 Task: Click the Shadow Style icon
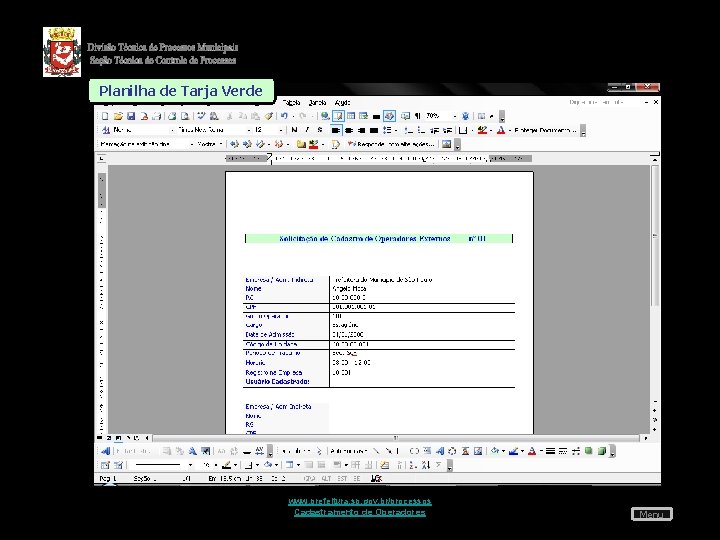pos(589,451)
